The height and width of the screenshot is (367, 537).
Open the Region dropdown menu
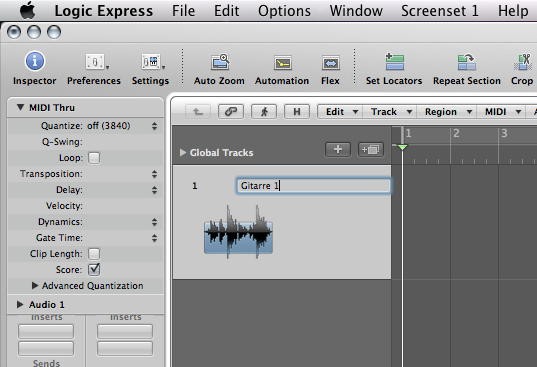[x=447, y=112]
